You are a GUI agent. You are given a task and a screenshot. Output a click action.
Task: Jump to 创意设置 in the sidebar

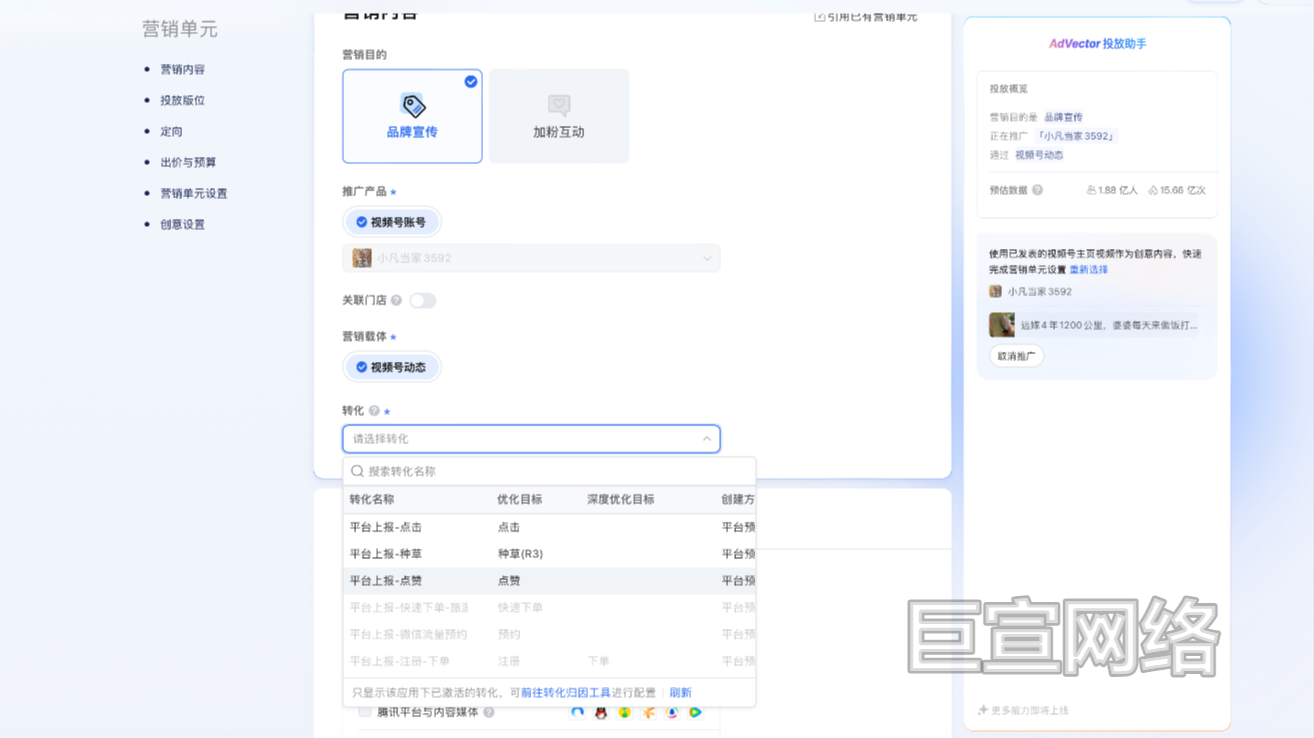[x=182, y=225]
